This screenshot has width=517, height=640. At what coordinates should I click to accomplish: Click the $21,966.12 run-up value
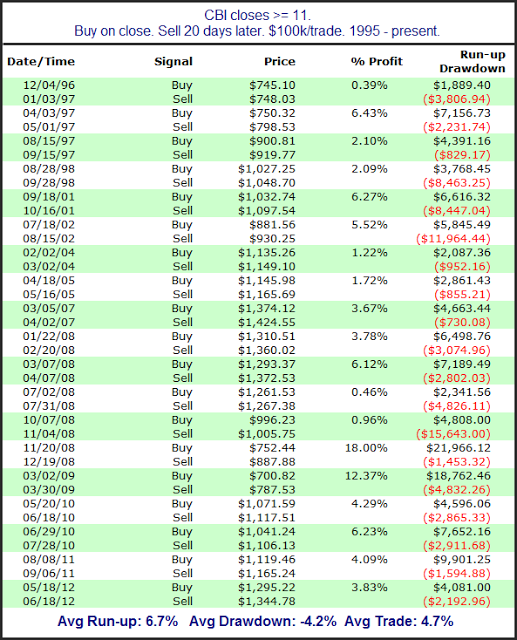pos(458,448)
